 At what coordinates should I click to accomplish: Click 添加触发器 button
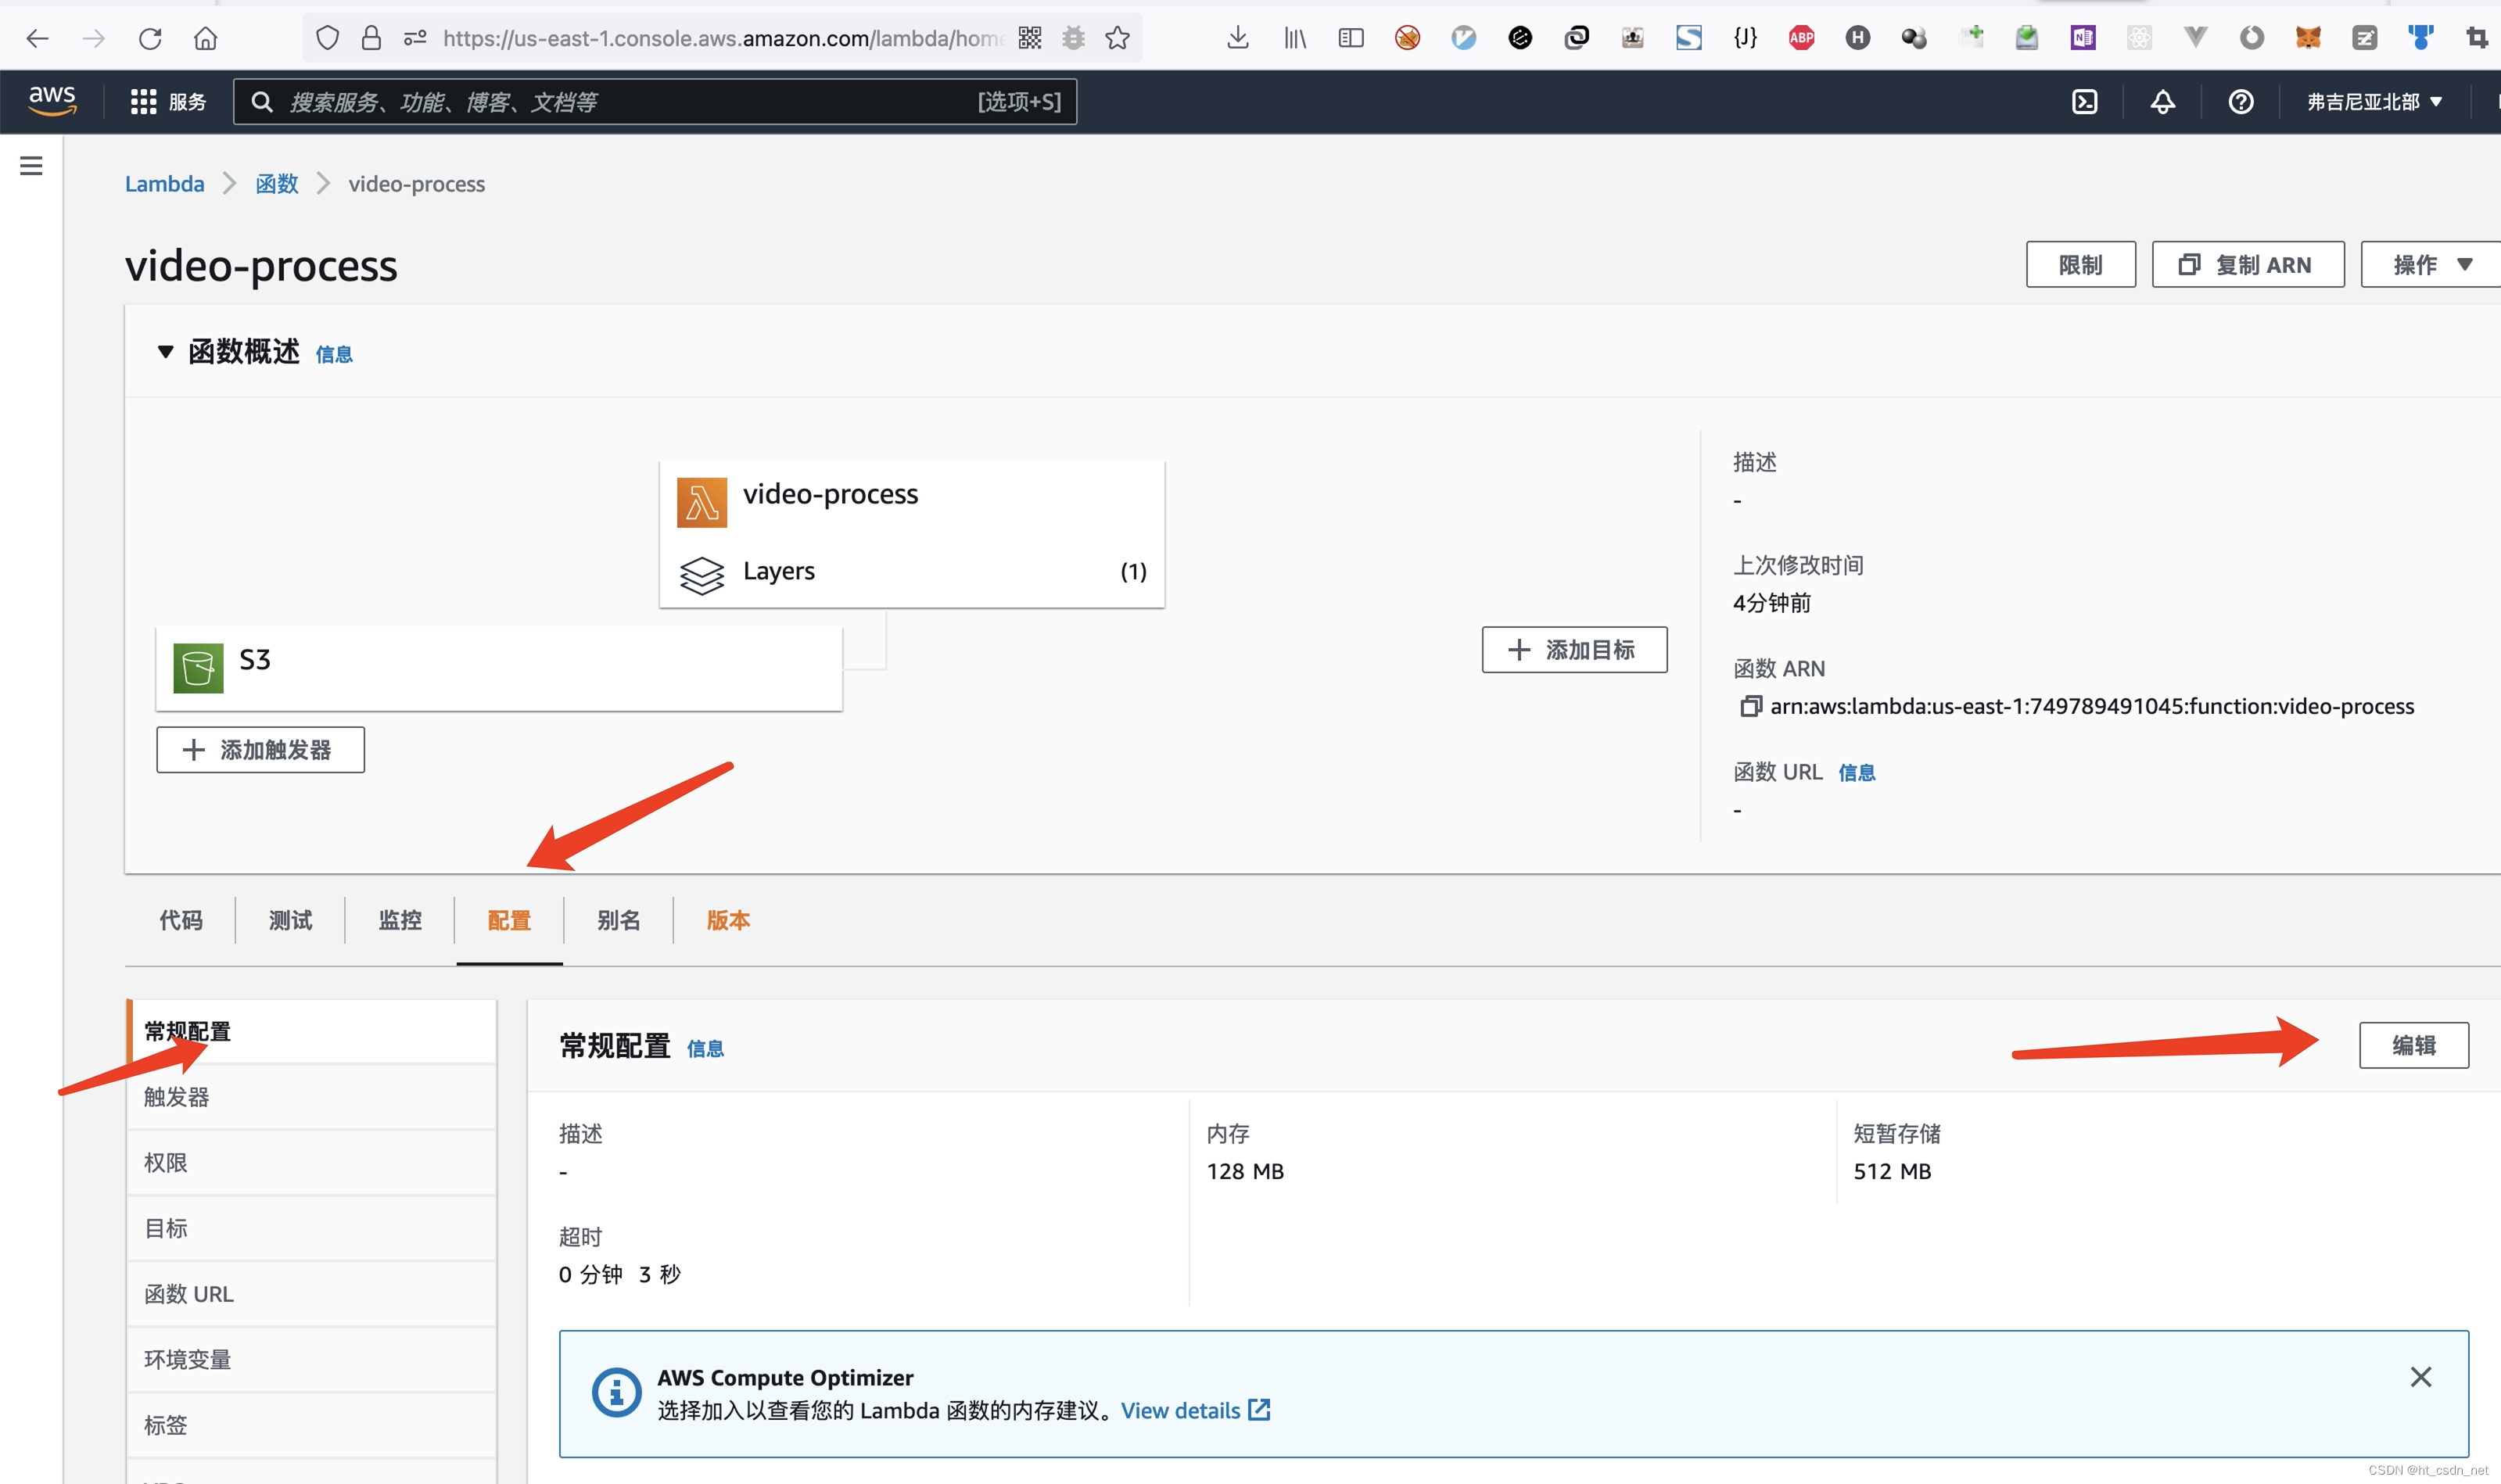pyautogui.click(x=260, y=750)
